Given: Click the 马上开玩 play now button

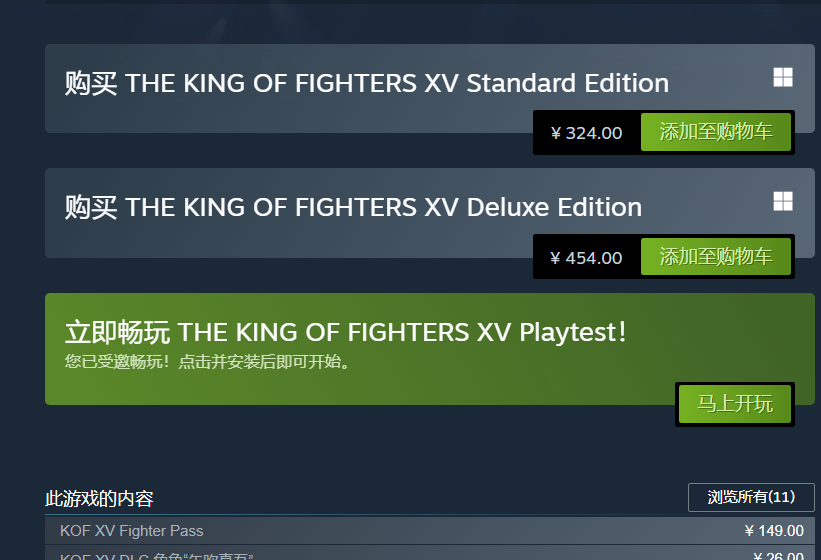Looking at the screenshot, I should 735,404.
